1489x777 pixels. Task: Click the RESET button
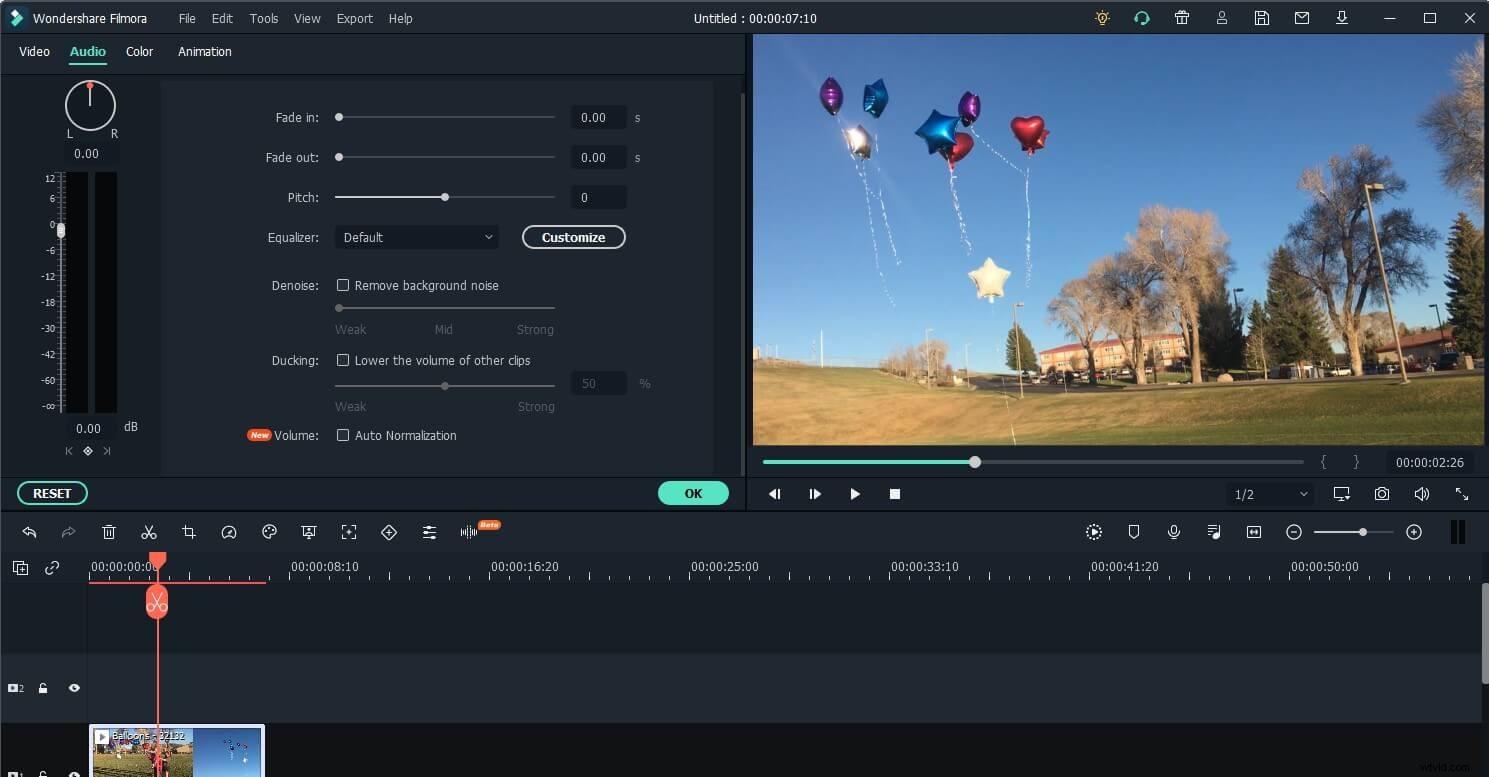52,493
